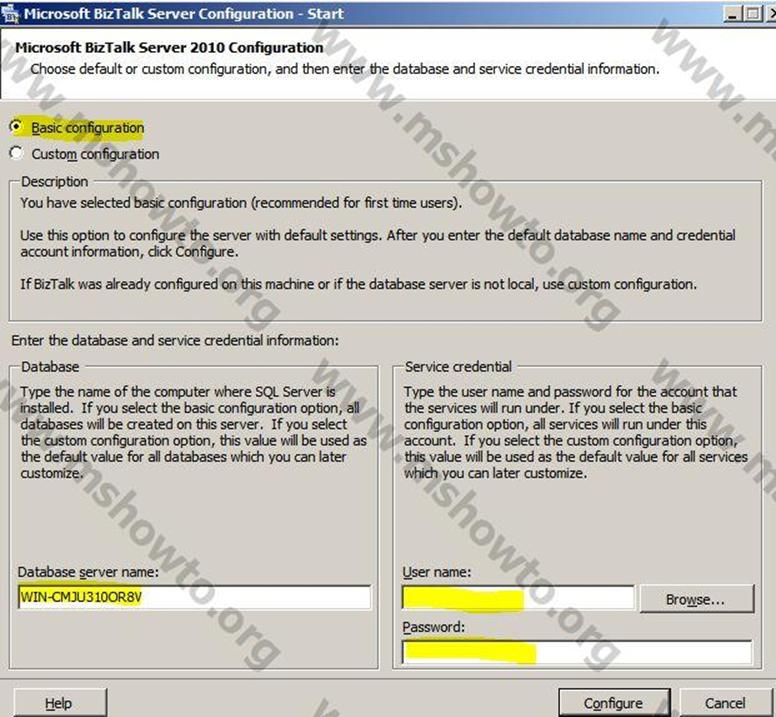The width and height of the screenshot is (776, 717).
Task: Minimize the BizTalk Configuration window
Action: (x=732, y=13)
